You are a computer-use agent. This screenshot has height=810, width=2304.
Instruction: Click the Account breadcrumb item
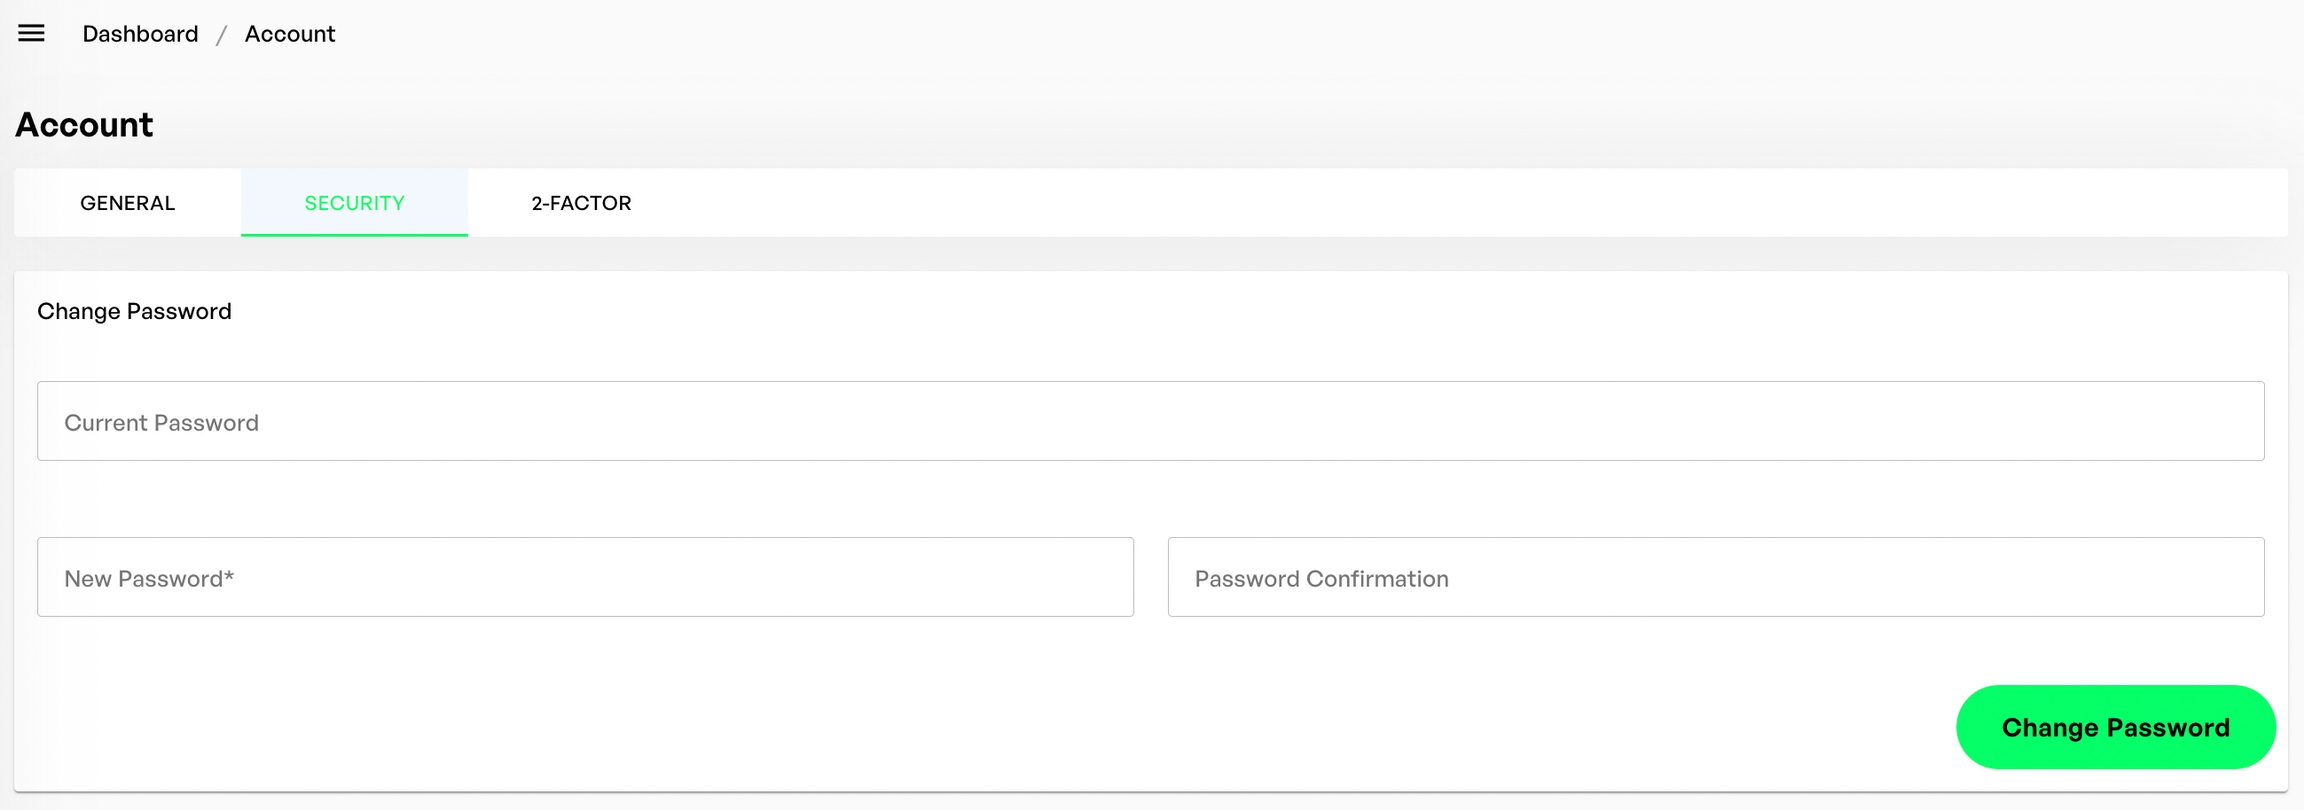[290, 34]
